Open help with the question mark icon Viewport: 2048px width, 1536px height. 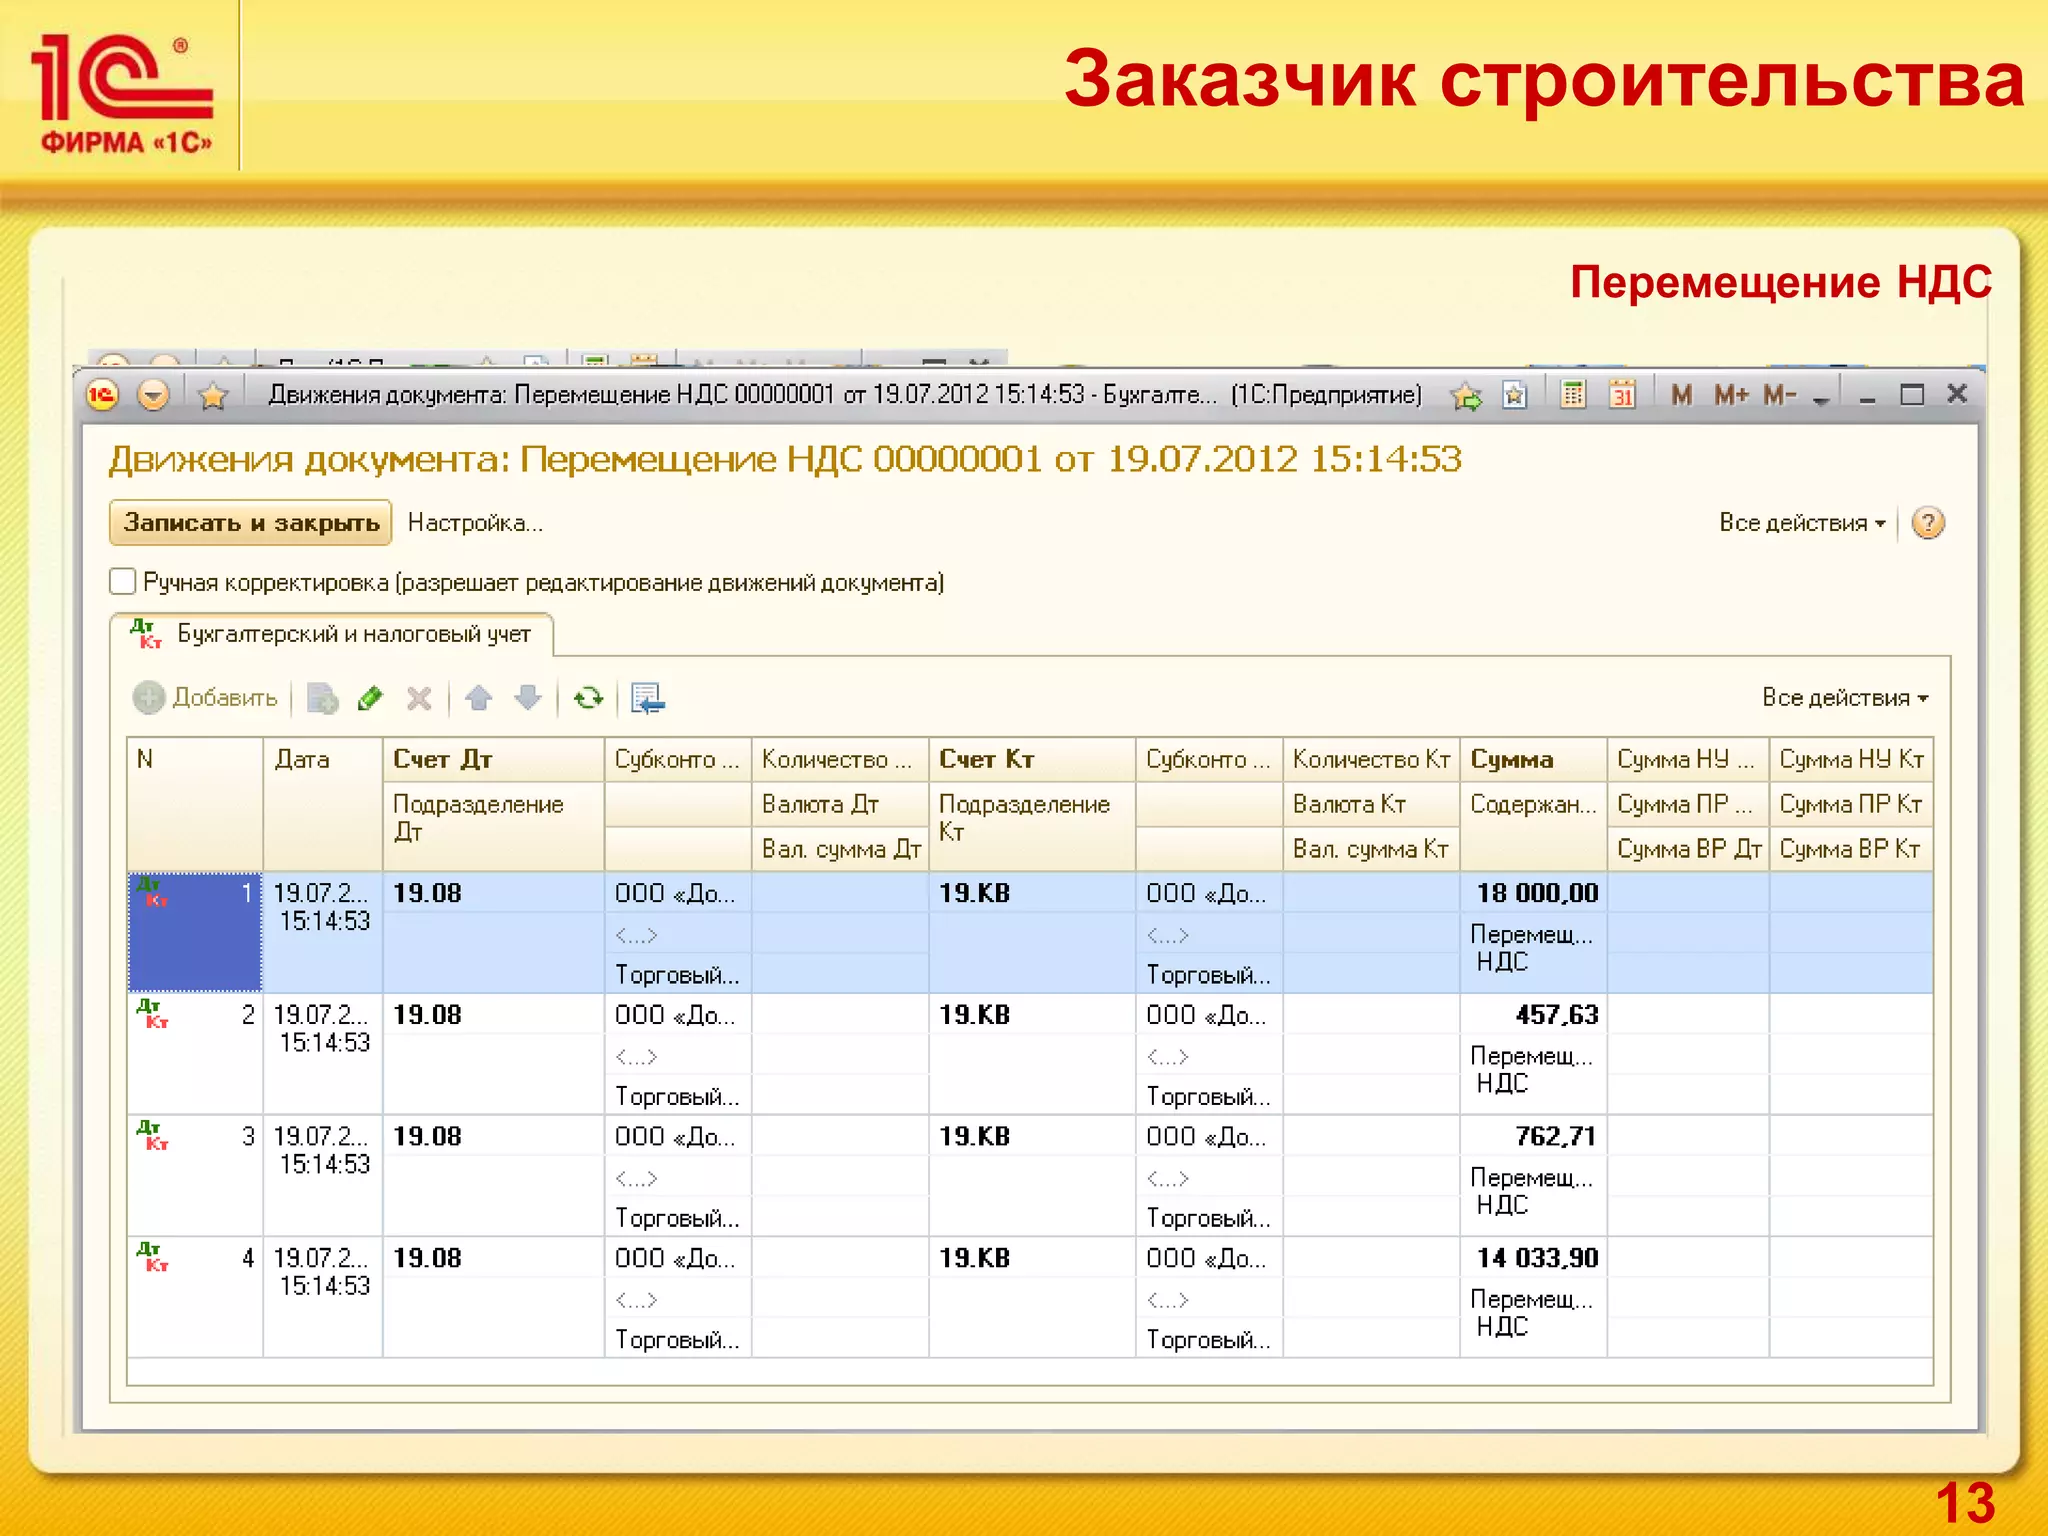(1927, 523)
